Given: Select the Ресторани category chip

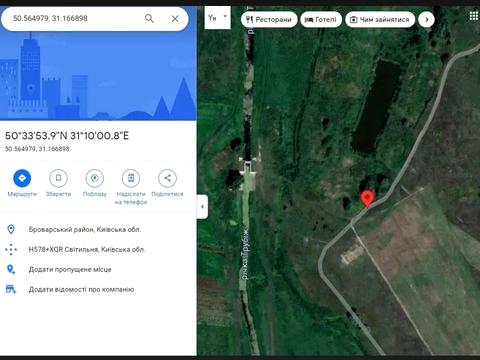Looking at the screenshot, I should tap(269, 19).
